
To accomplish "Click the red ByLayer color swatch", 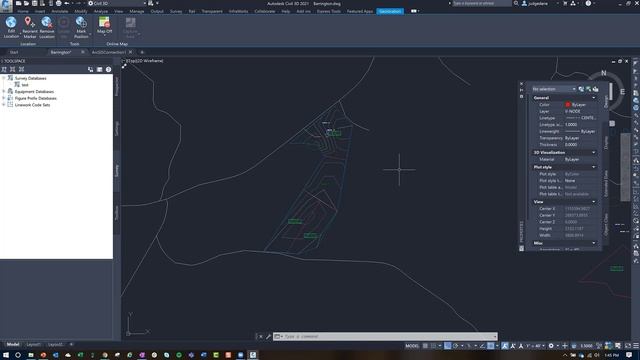I will [567, 104].
